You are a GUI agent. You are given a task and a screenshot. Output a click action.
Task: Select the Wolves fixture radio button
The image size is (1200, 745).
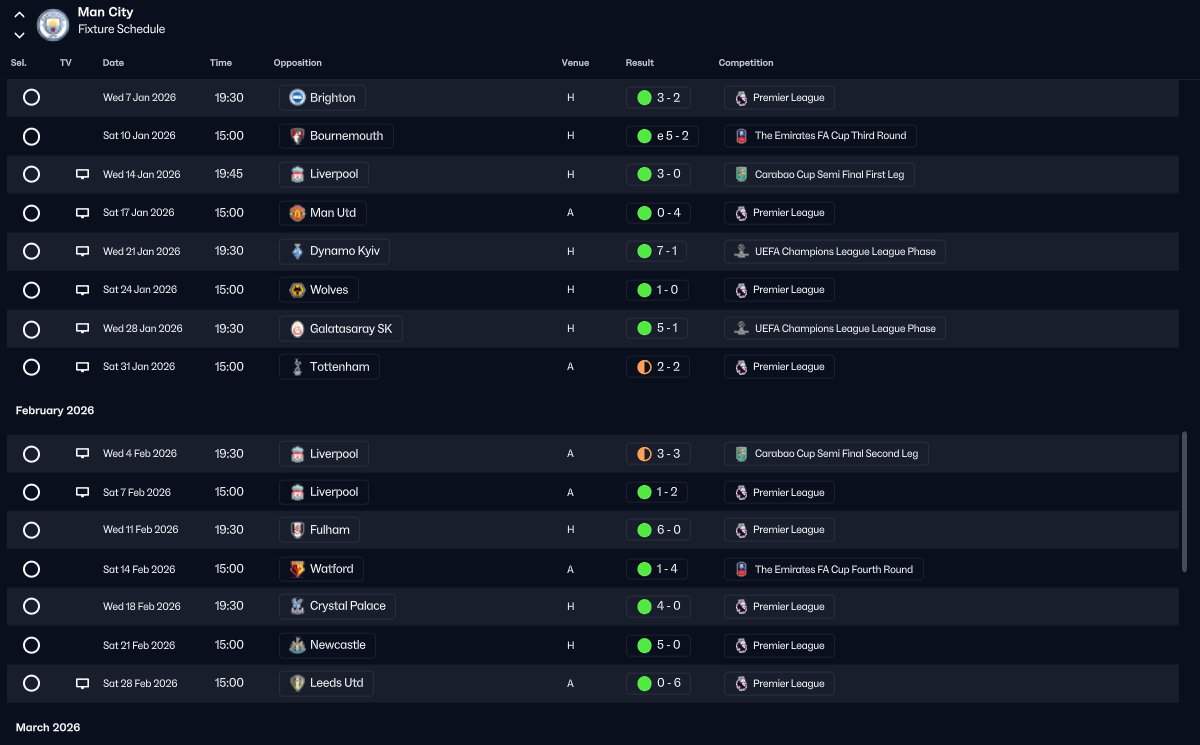[31, 290]
